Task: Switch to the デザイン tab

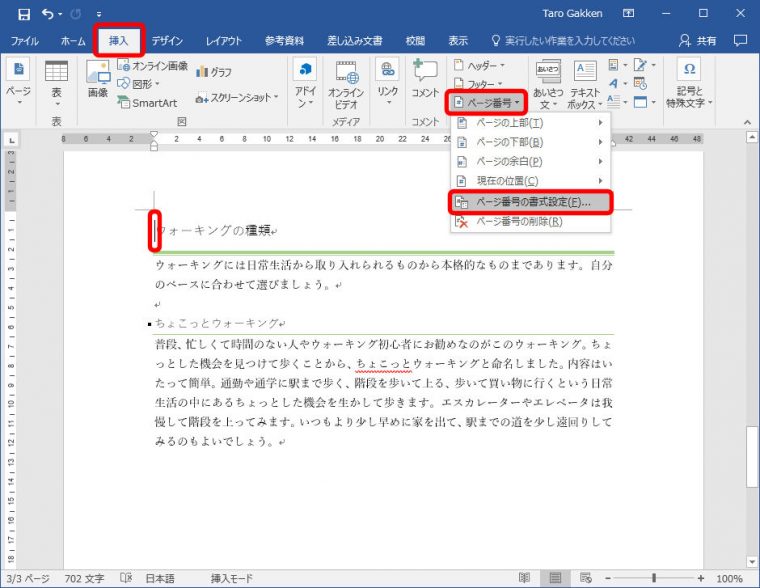Action: 167,41
